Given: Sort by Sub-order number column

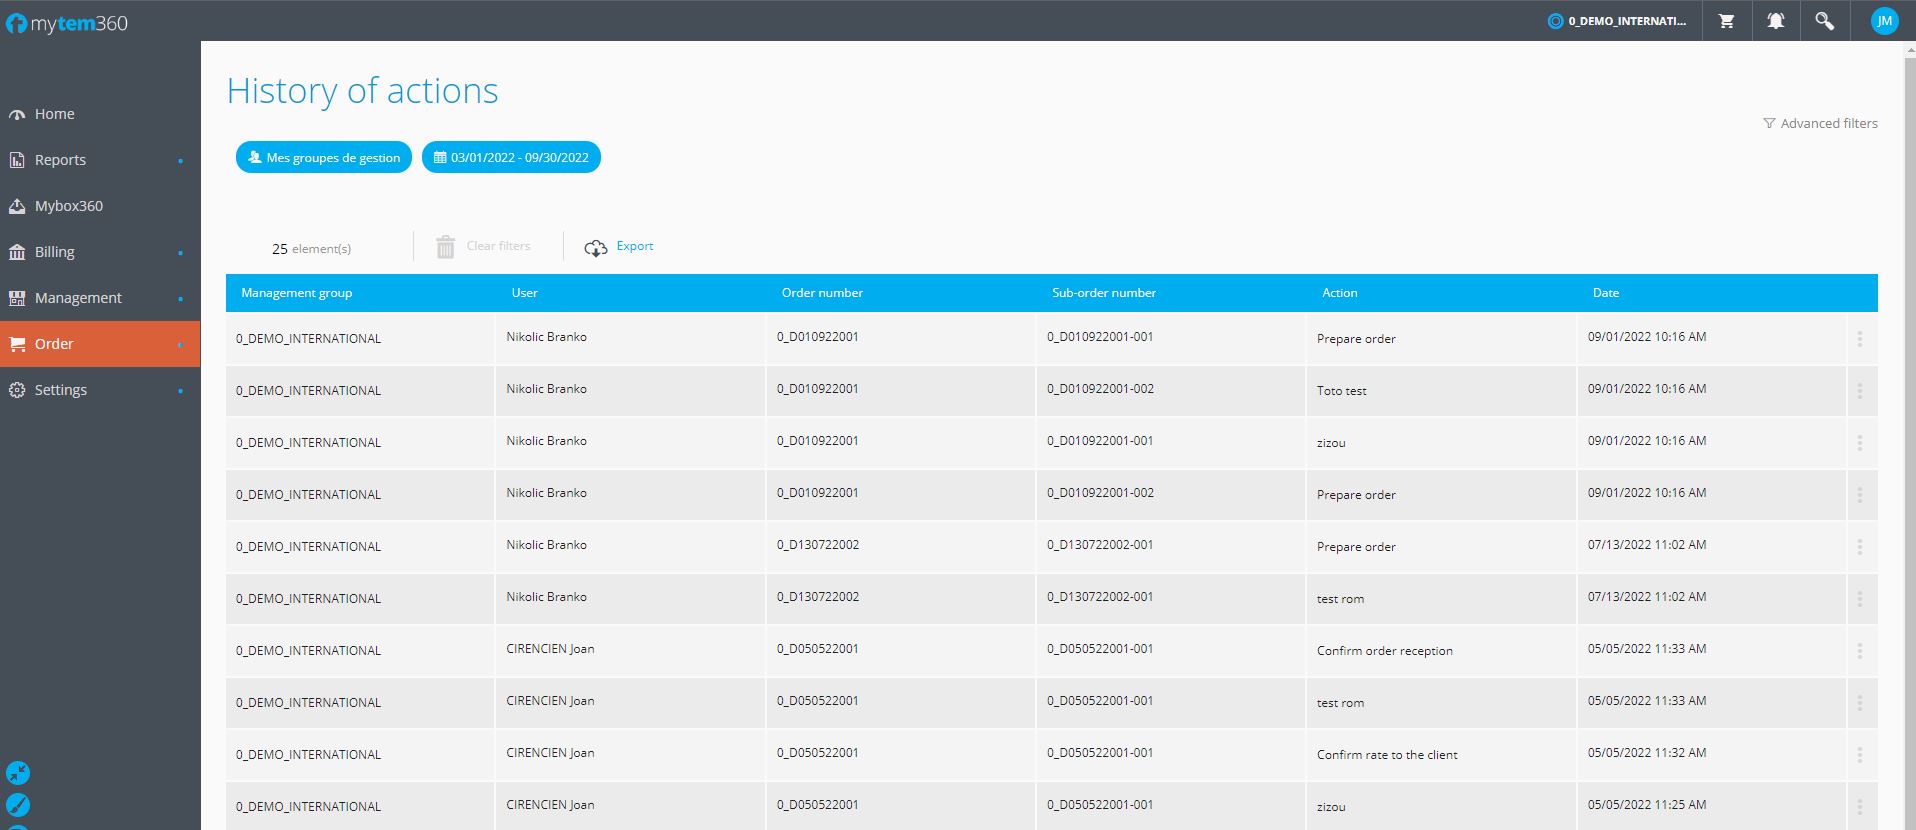Looking at the screenshot, I should [1104, 293].
